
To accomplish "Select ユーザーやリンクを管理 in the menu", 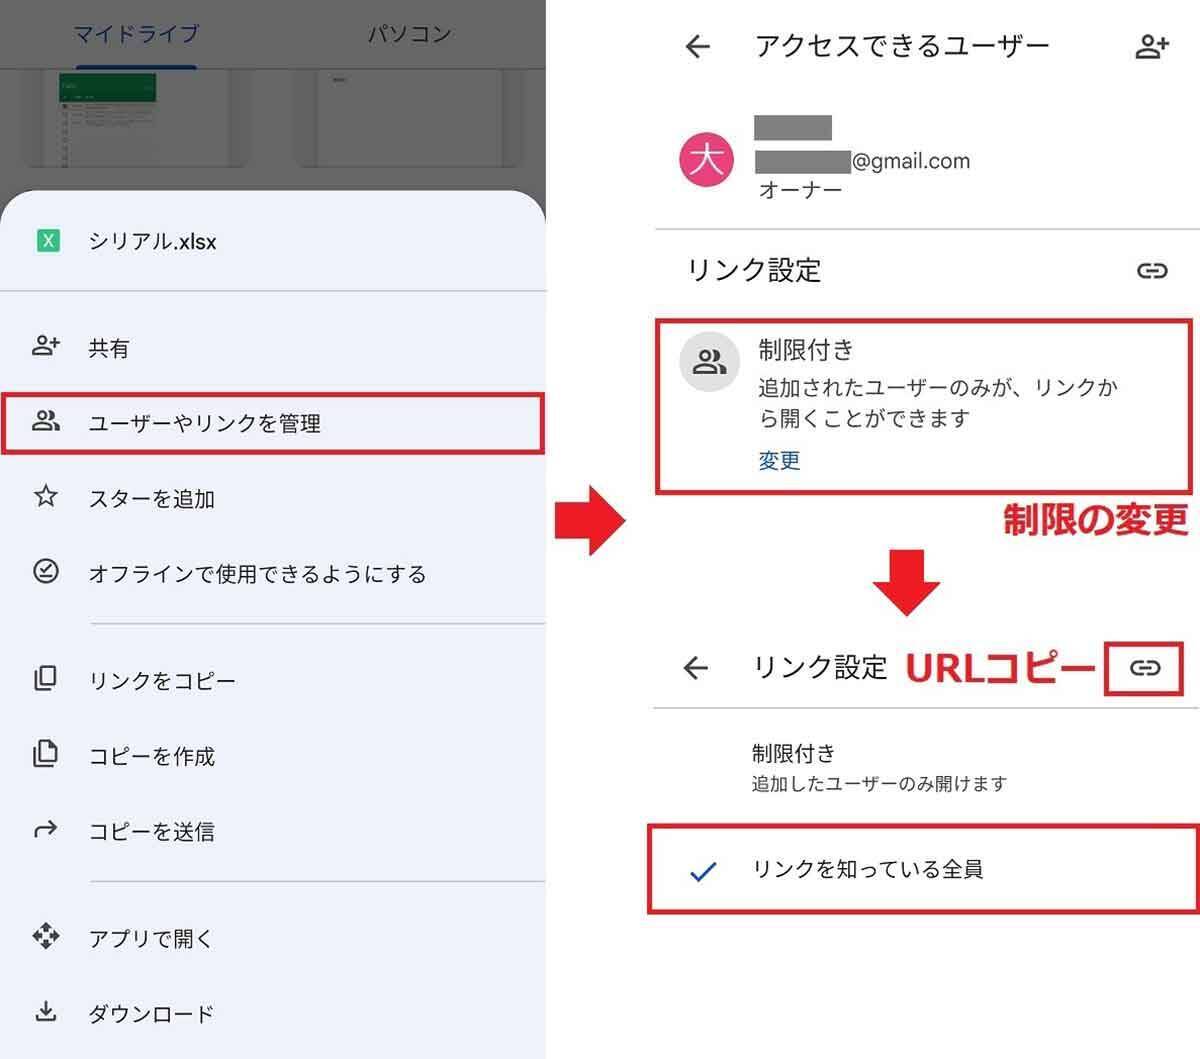I will [273, 423].
